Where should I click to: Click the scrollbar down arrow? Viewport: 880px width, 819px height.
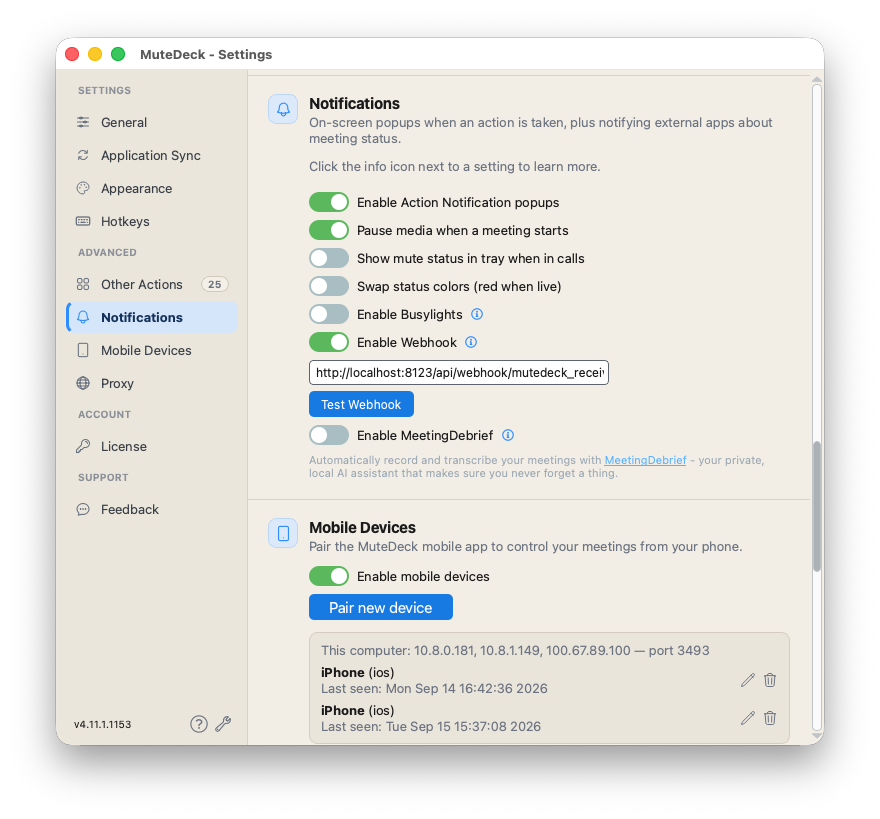tap(817, 735)
